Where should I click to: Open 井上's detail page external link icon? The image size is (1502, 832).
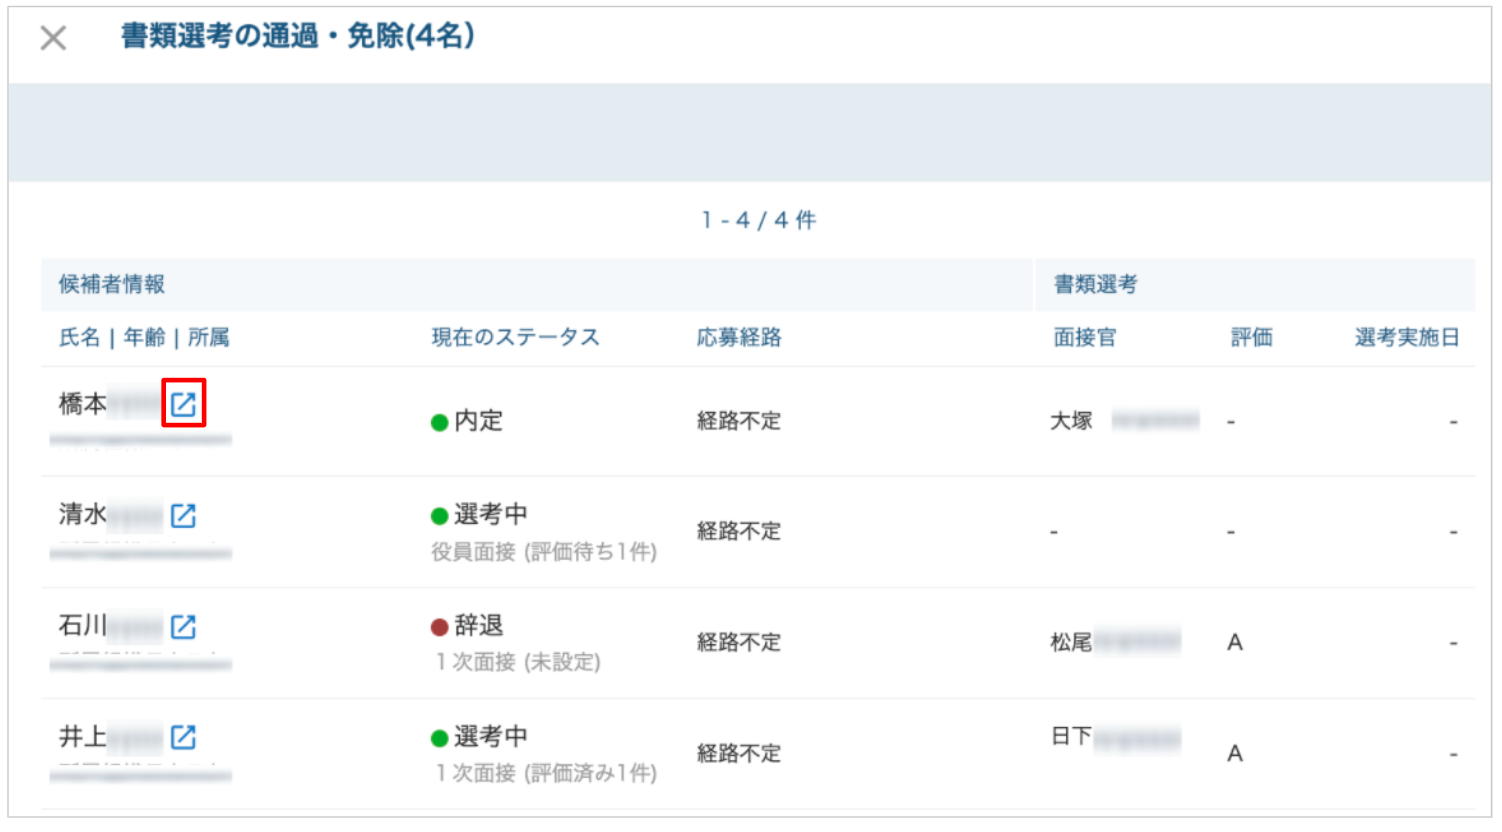click(x=183, y=737)
